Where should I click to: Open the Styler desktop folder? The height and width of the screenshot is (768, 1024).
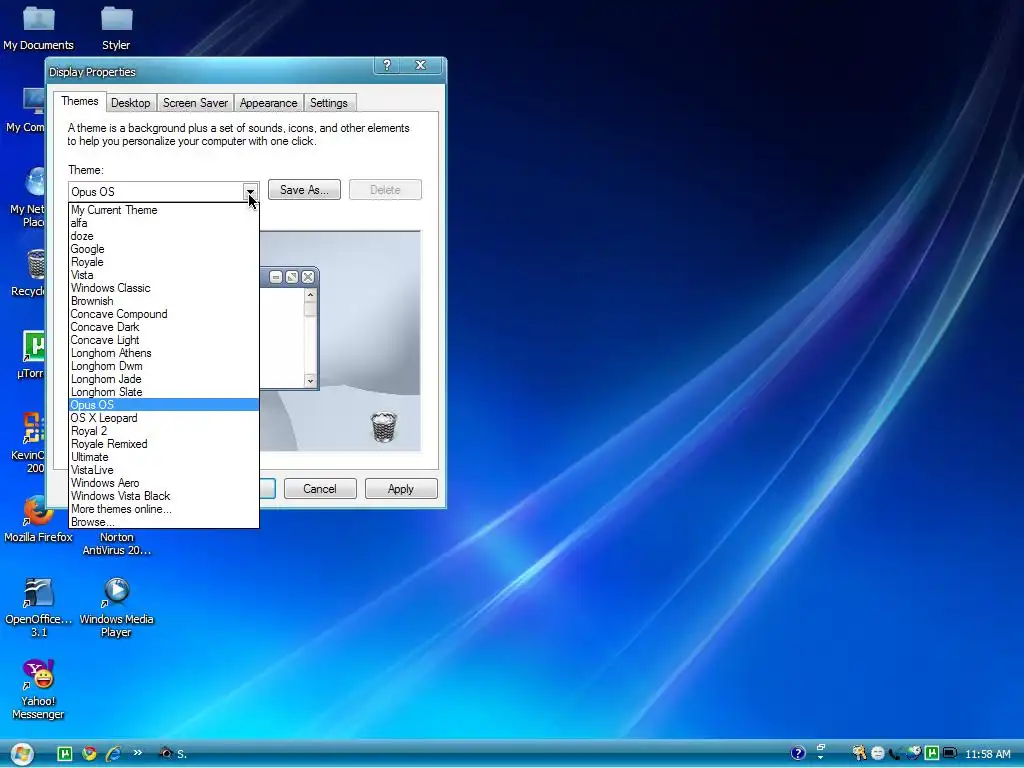116,27
